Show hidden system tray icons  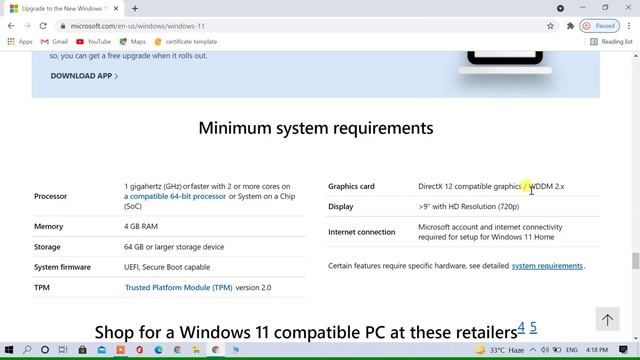coord(533,350)
